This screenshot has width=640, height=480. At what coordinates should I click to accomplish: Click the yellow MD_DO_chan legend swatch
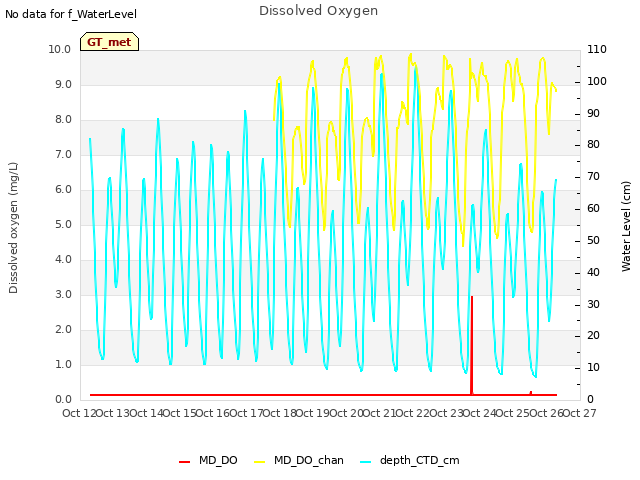[260, 462]
